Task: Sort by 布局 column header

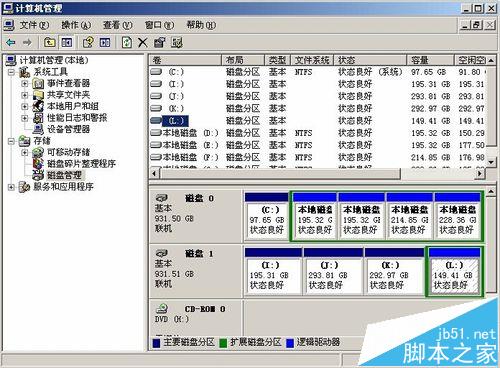Action: (243, 60)
